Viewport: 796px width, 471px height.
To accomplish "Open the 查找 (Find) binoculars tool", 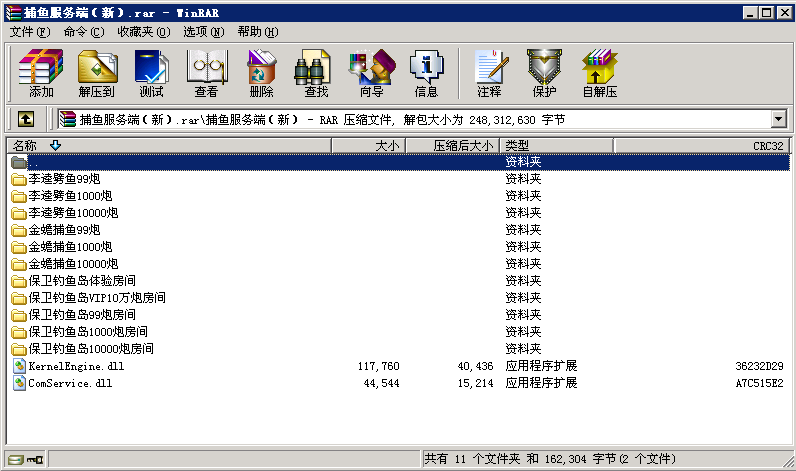I will [316, 74].
